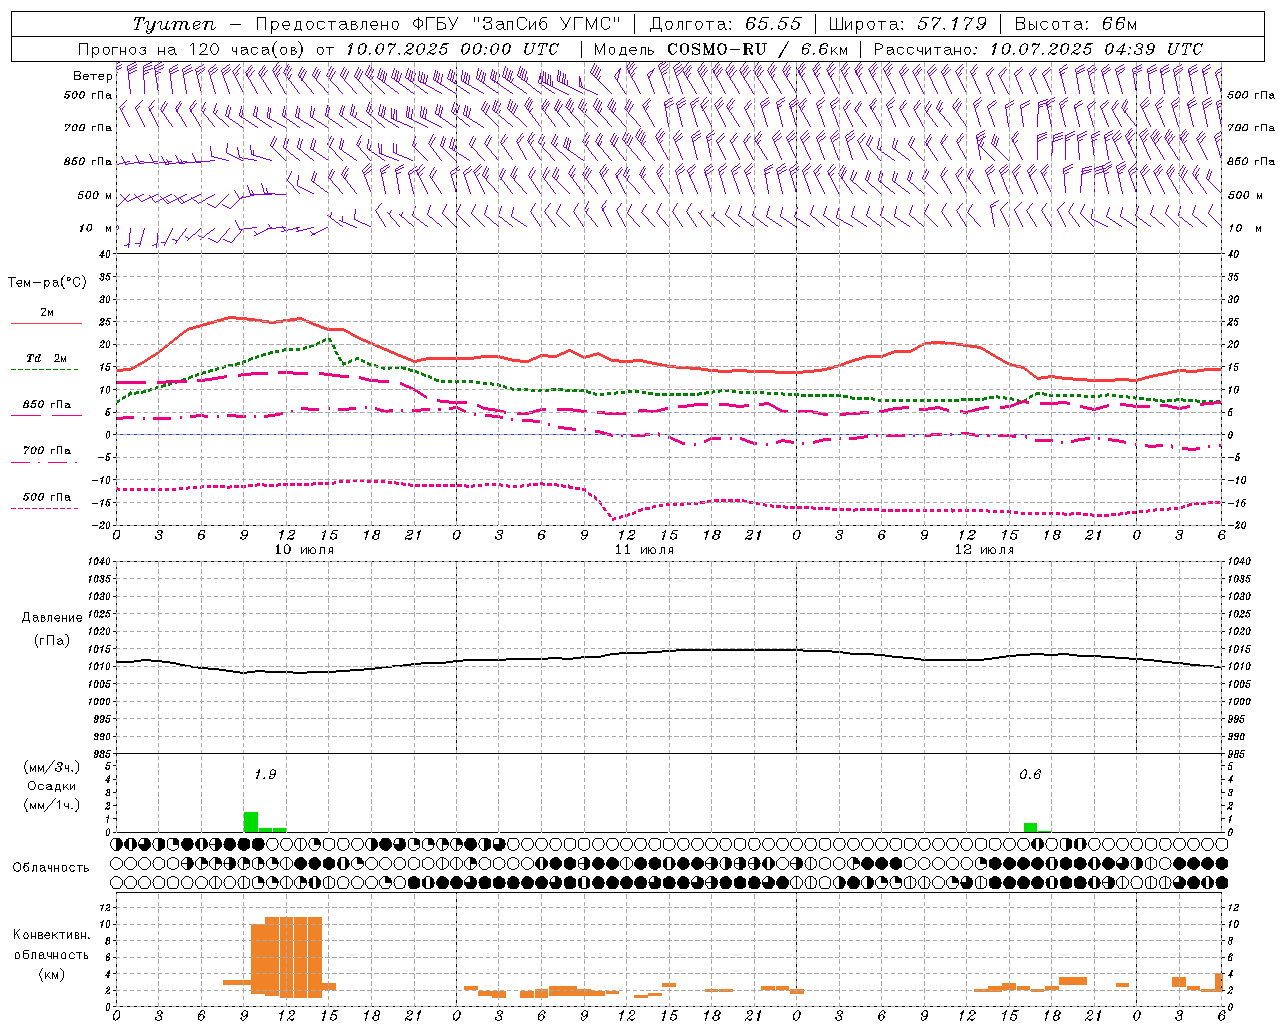Click the dotted legend line under temperature "500 гПа"
This screenshot has height=1024, width=1280.
(46, 508)
